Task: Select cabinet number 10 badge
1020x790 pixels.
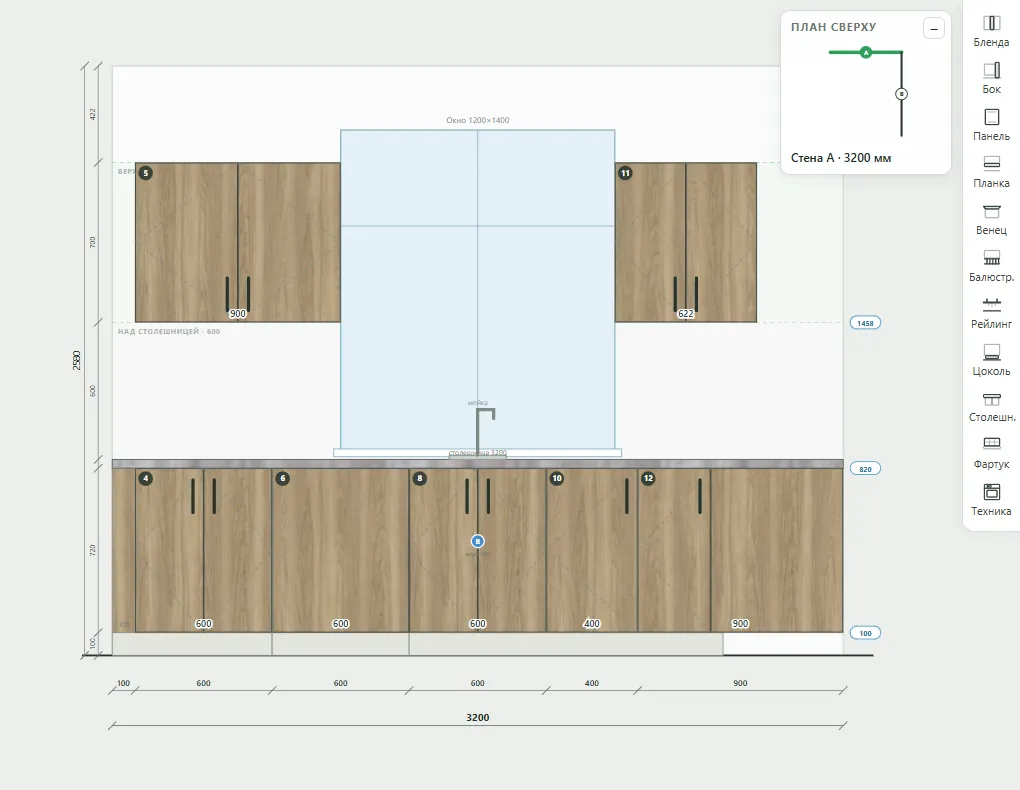Action: coord(557,478)
